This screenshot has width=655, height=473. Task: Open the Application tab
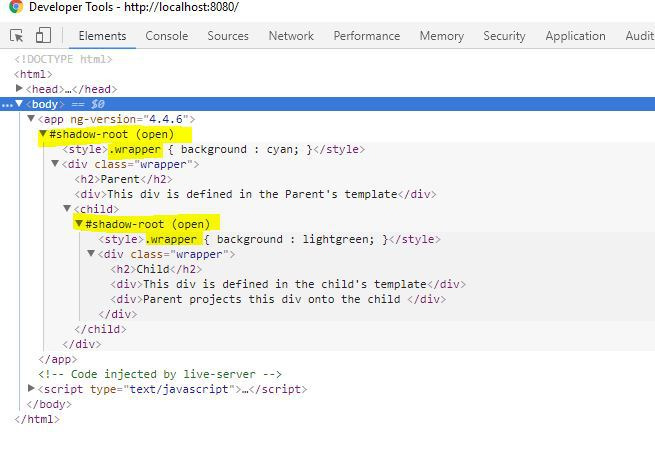click(x=575, y=36)
